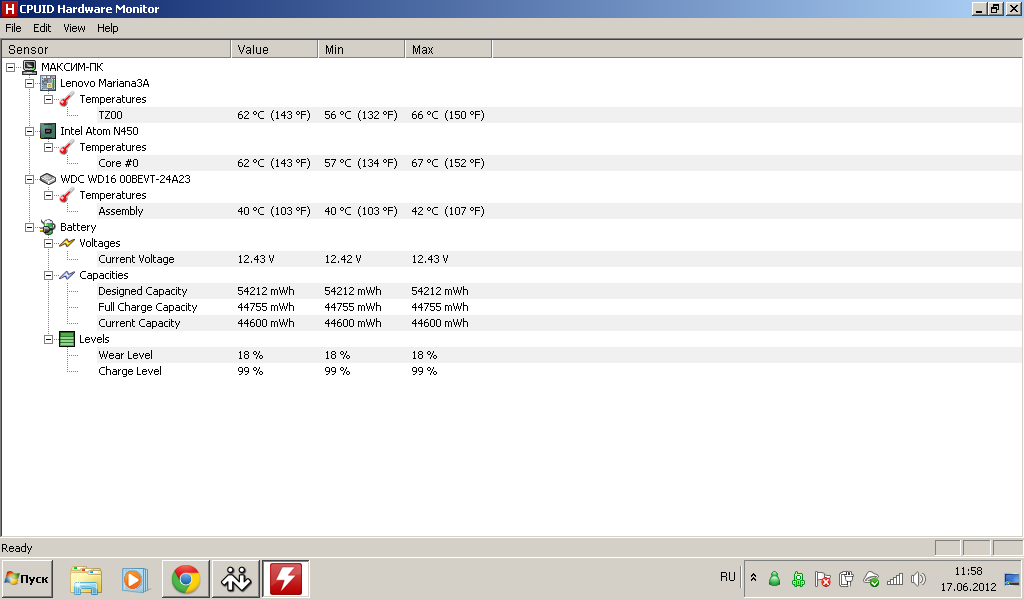Click the МАКСИМ-ПК computer icon
This screenshot has height=600, width=1024.
coord(29,67)
